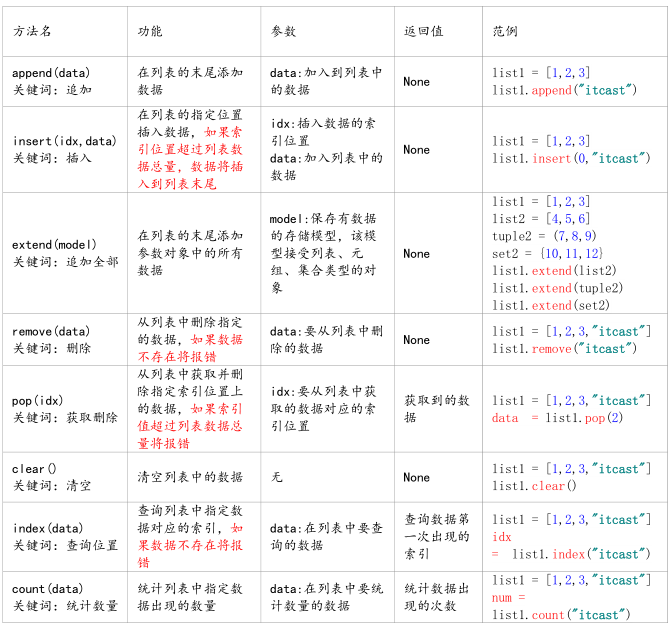Viewport: 670px width, 627px height.
Task: Click '关键词: 插入' keyword text
Action: pyautogui.click(x=52, y=158)
